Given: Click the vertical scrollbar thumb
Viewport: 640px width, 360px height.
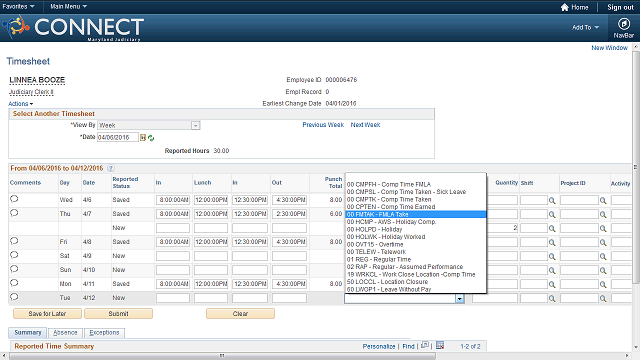Looking at the screenshot, I should [636, 167].
